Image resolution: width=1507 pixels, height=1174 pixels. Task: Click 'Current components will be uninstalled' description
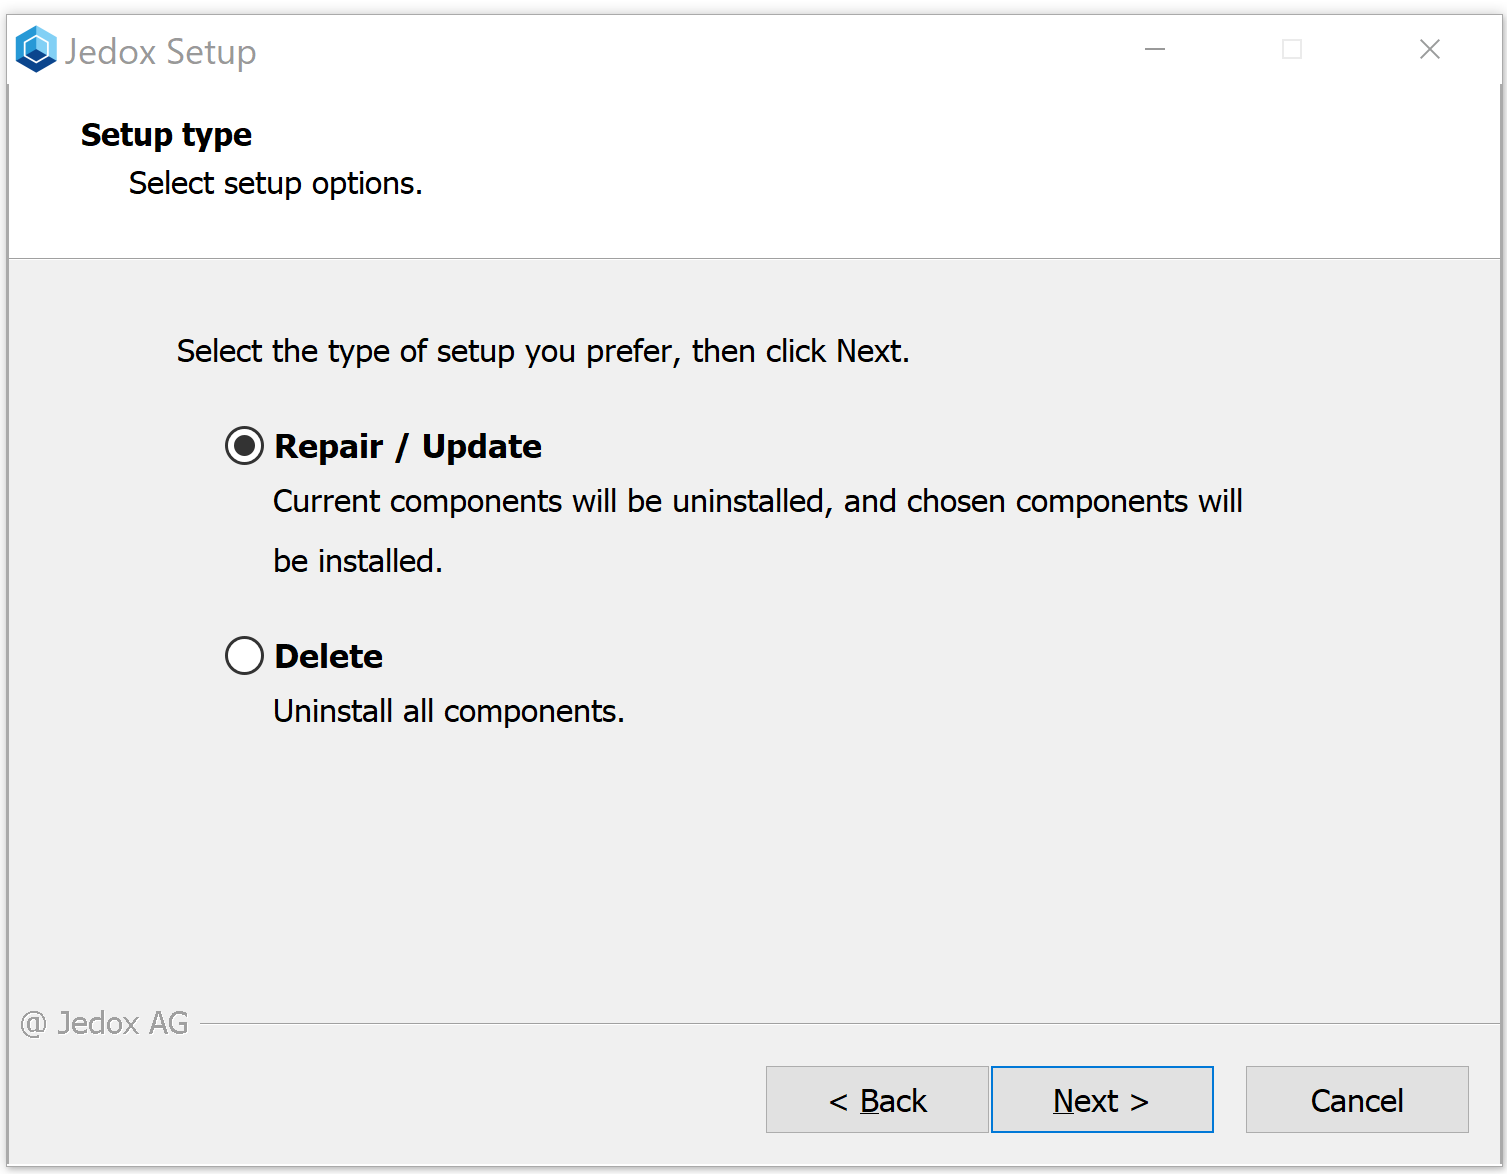(x=757, y=501)
